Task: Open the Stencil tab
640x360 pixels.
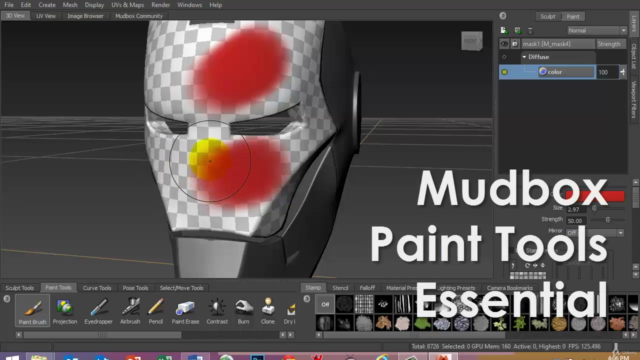Action: [340, 288]
